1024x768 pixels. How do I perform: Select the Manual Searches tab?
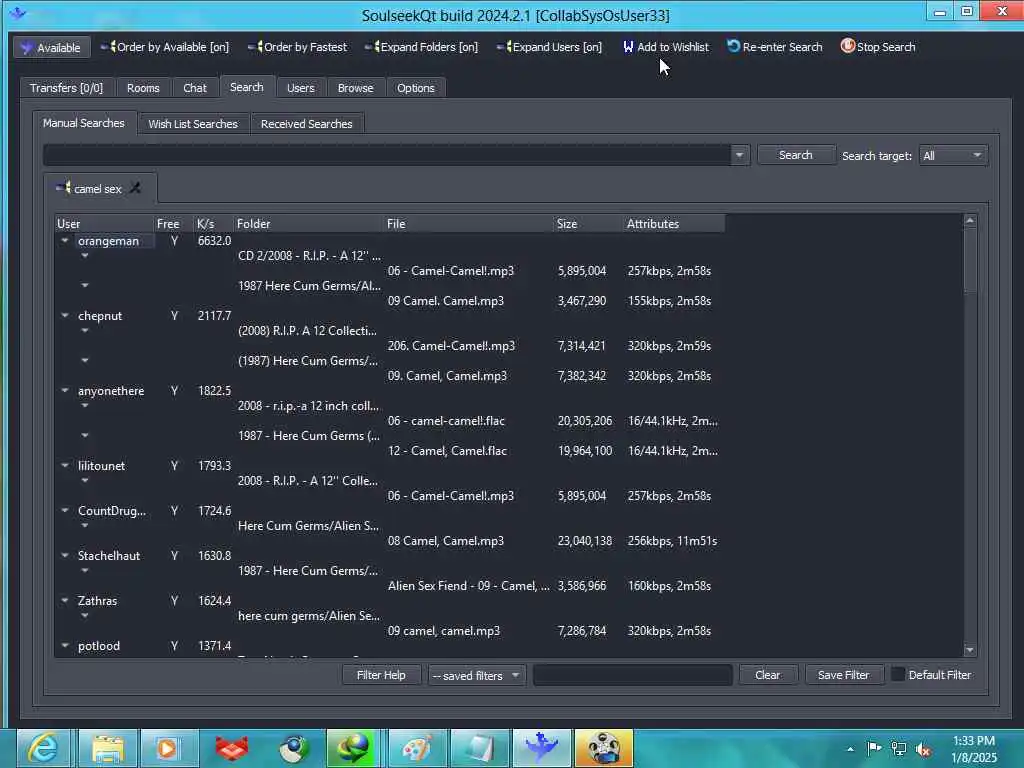[84, 123]
